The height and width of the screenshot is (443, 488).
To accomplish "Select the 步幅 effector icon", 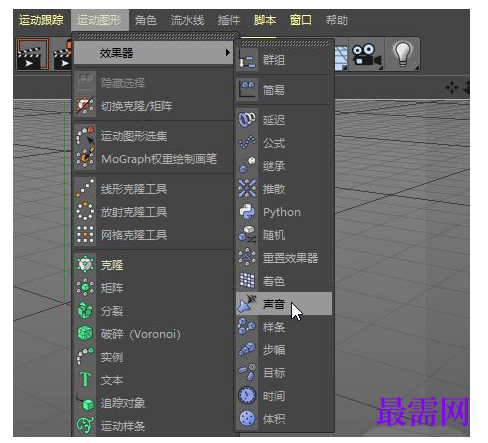I will [247, 350].
